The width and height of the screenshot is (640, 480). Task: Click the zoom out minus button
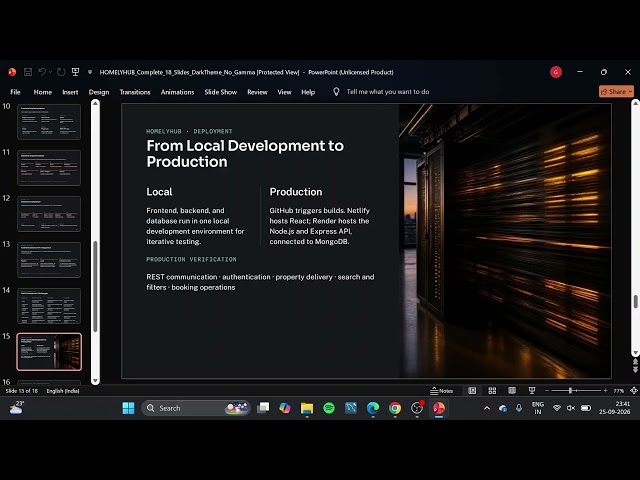(547, 391)
